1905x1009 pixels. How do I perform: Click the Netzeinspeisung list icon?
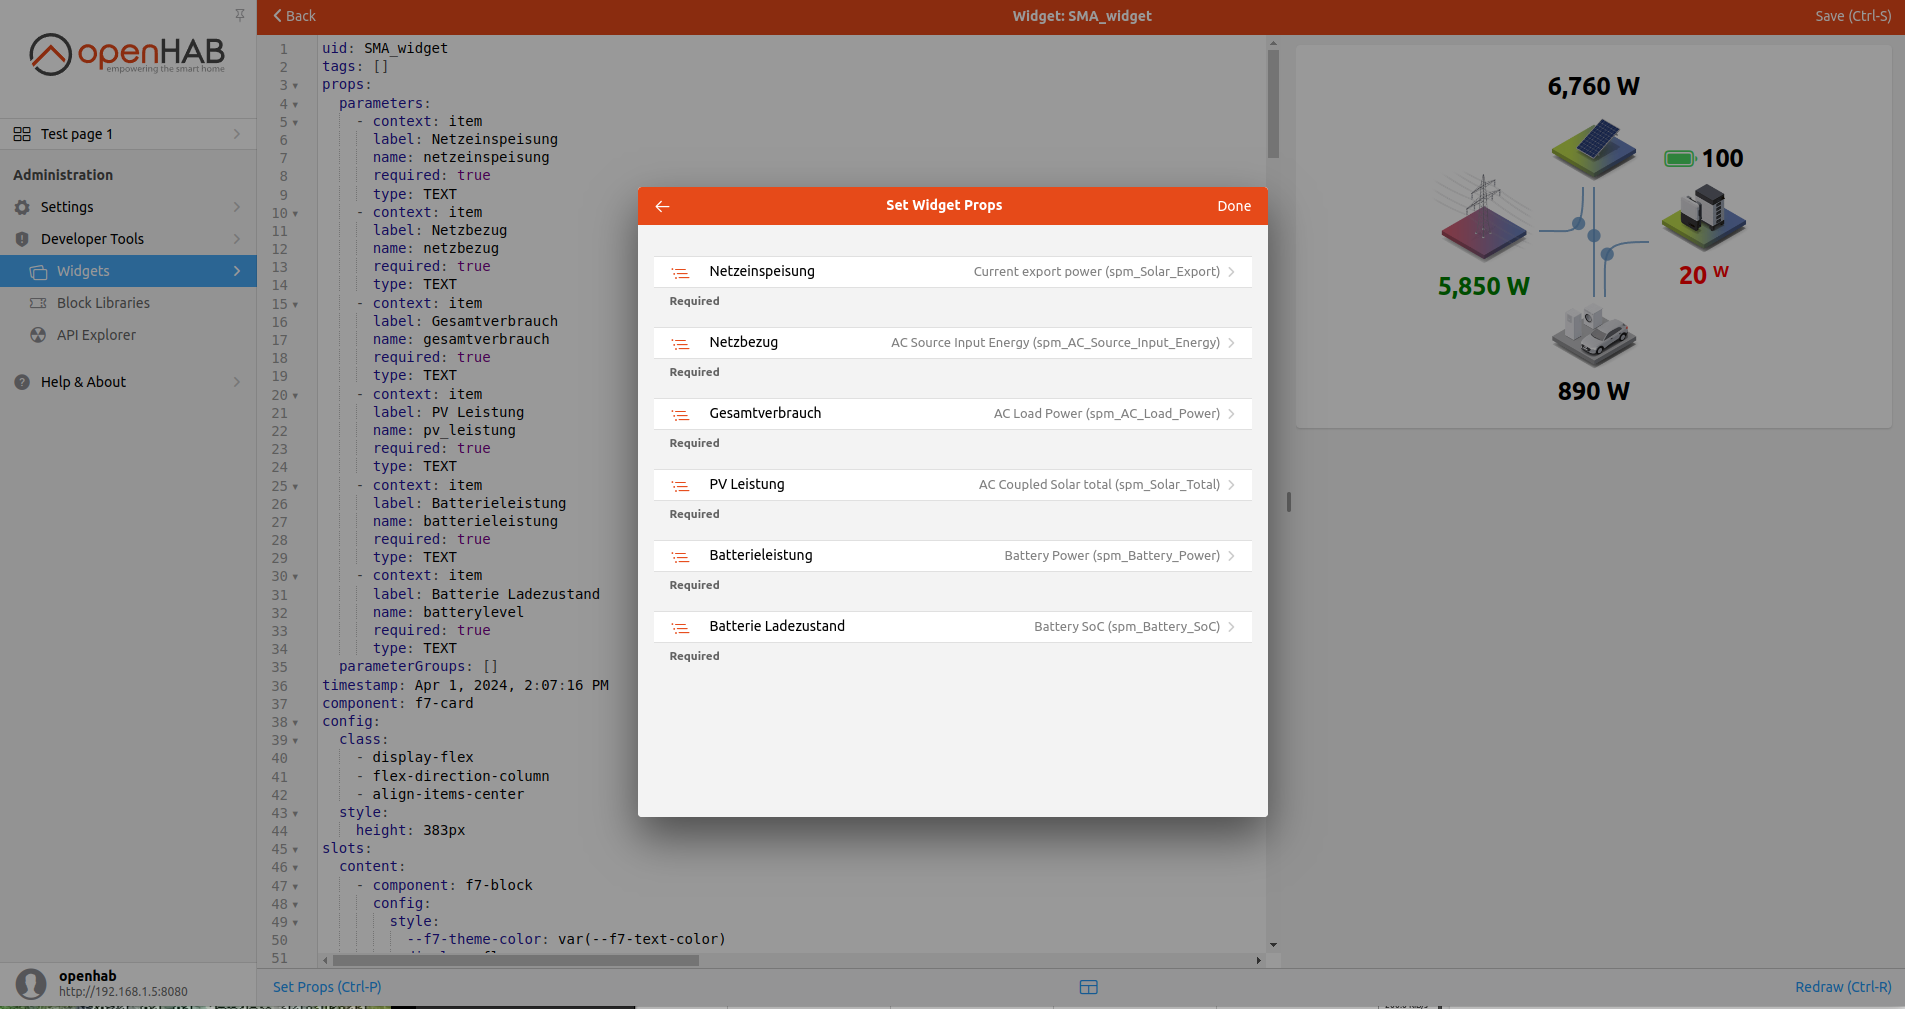coord(680,272)
